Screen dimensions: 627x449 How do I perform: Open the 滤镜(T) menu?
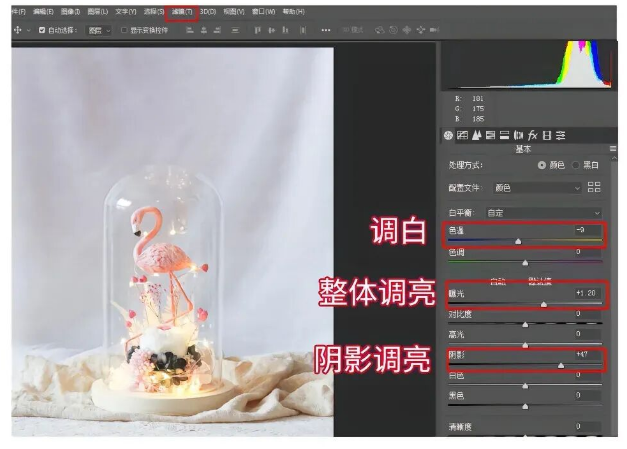pyautogui.click(x=182, y=12)
